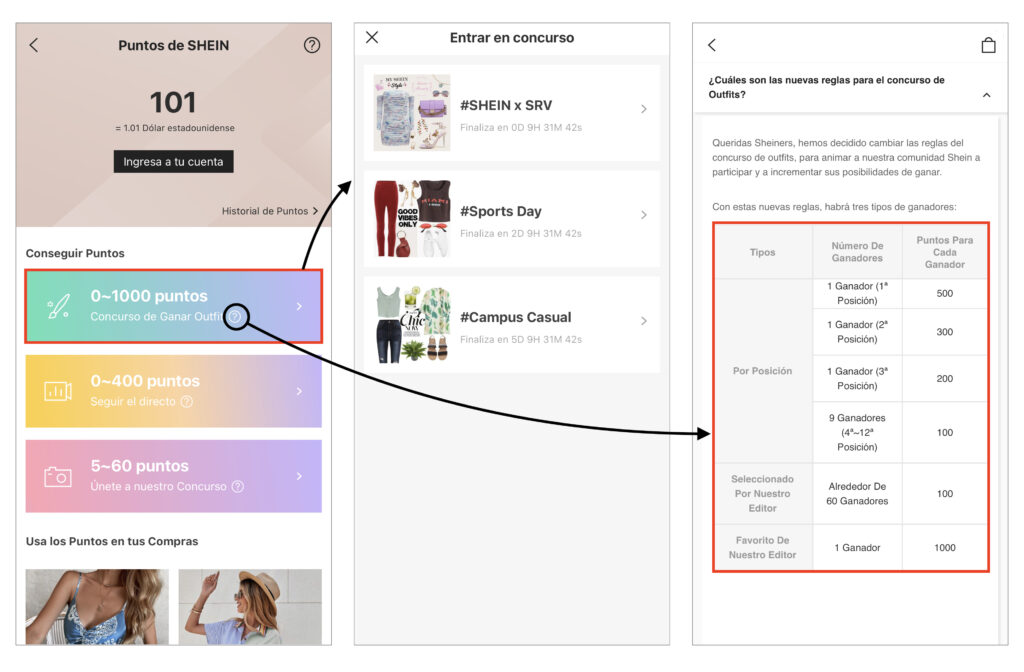Show help for 'Concurso de Ganar Outfit'
This screenshot has height=672, width=1024.
(x=235, y=317)
